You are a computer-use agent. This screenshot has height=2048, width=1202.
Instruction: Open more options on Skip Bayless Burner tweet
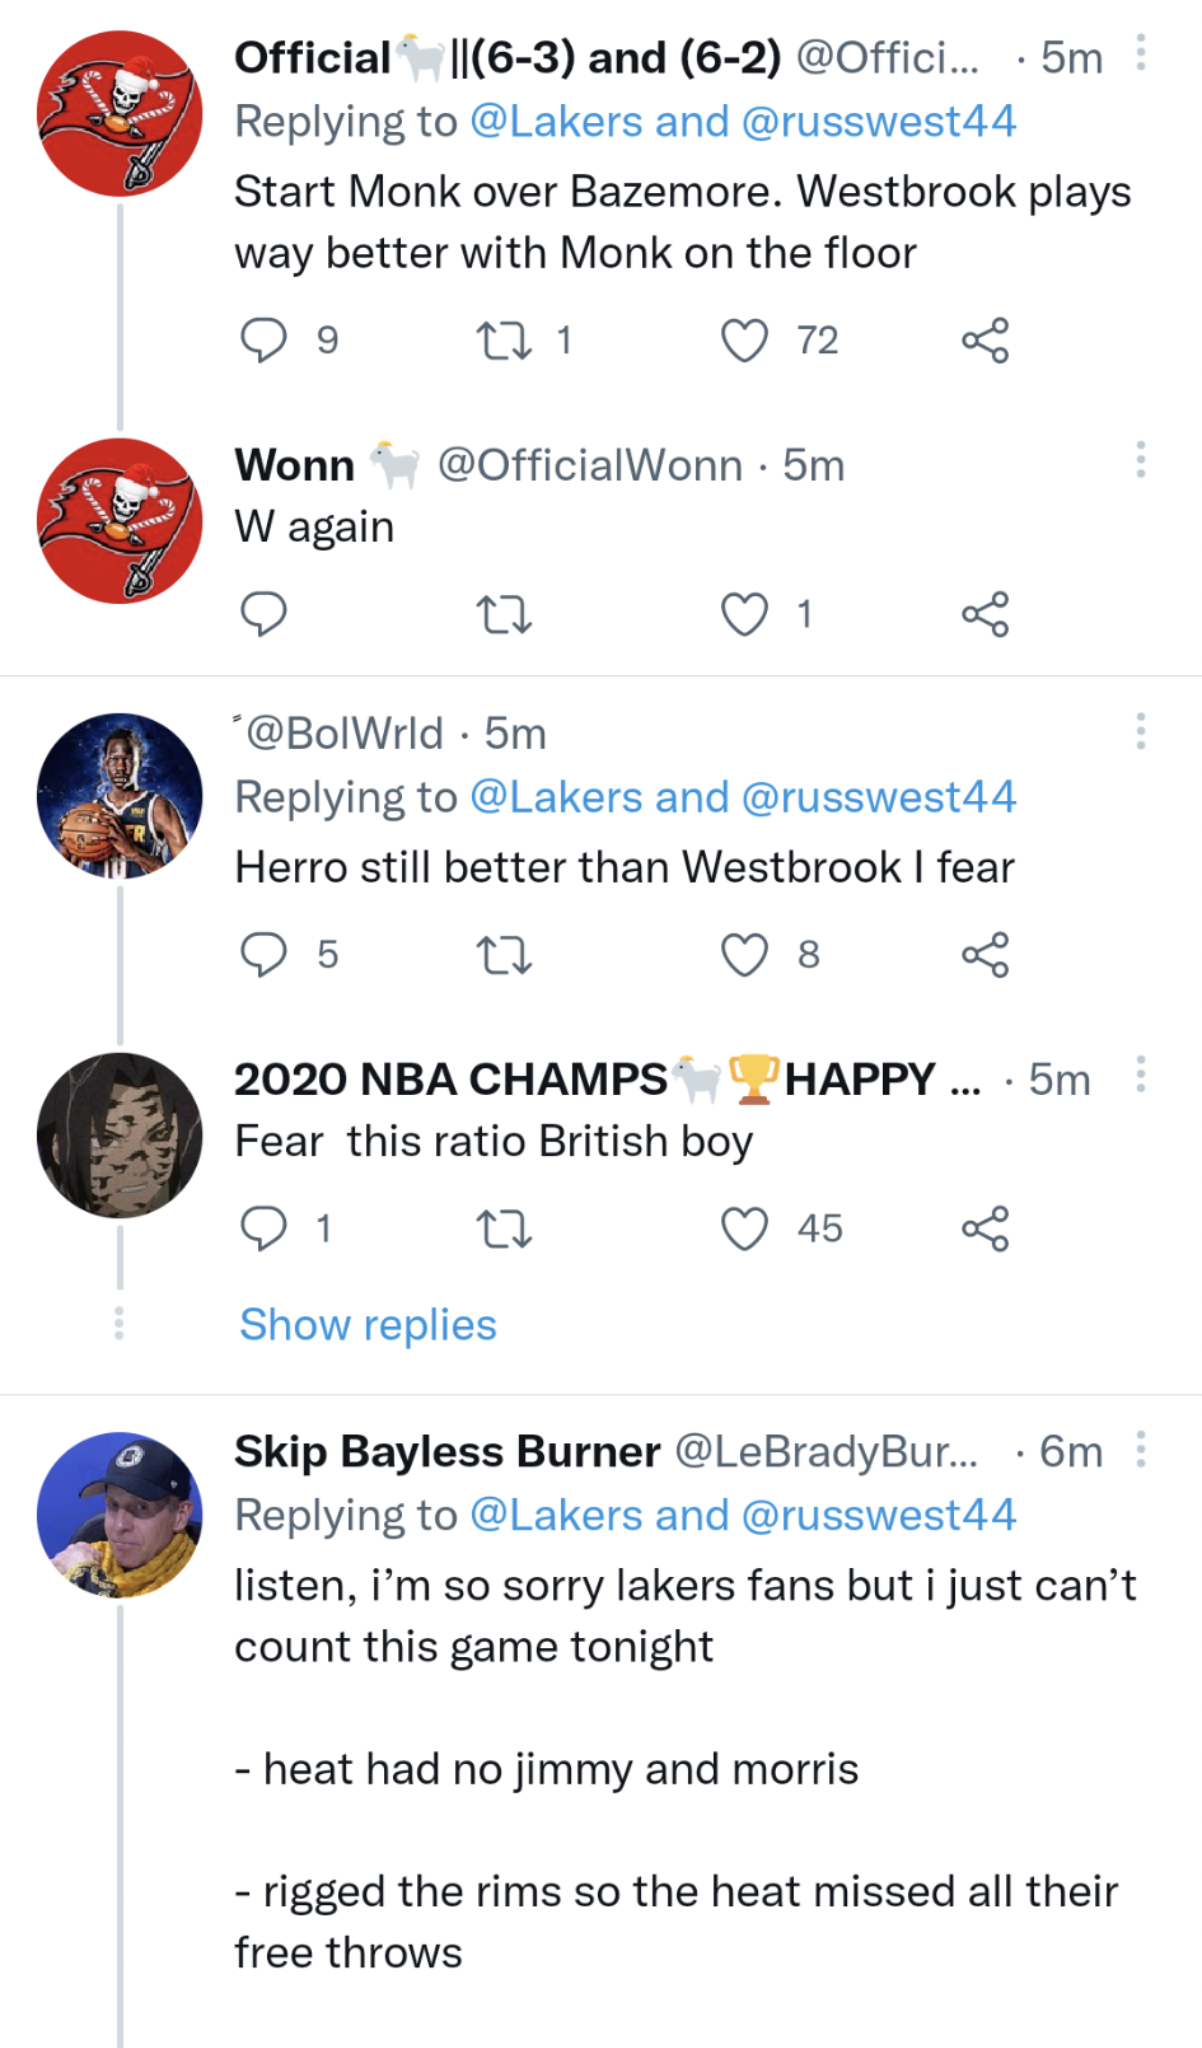1140,1449
